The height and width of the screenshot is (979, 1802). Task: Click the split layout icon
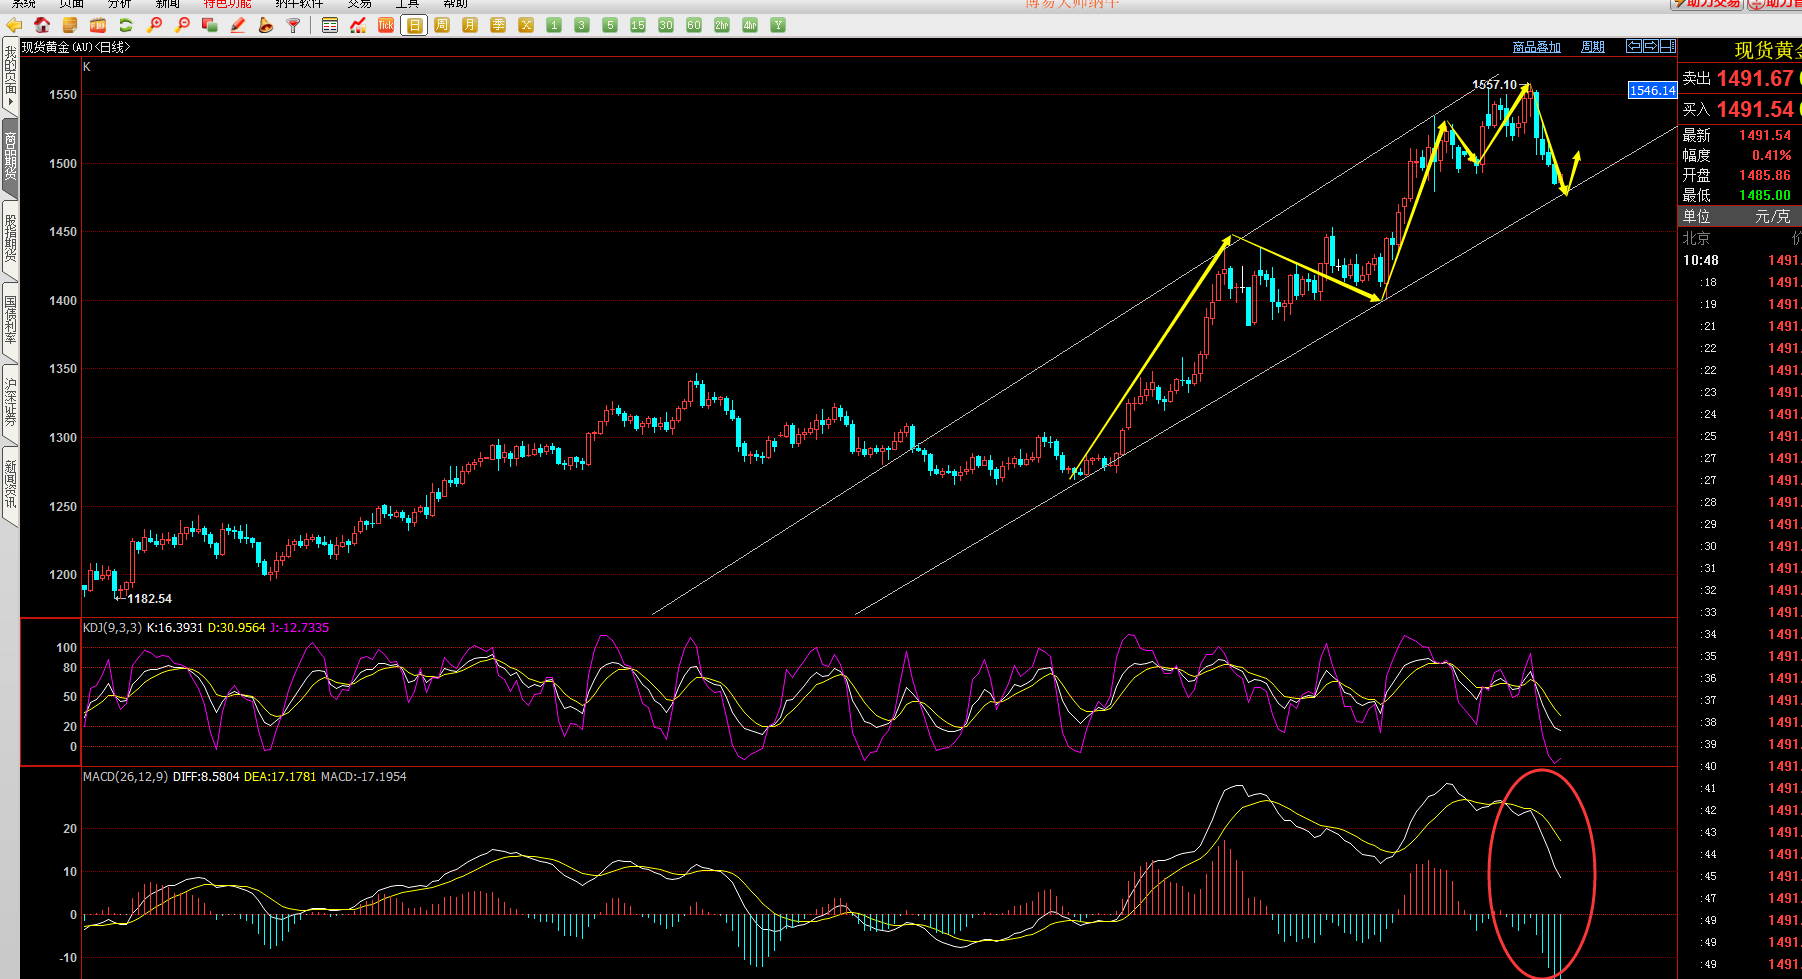pos(1668,46)
